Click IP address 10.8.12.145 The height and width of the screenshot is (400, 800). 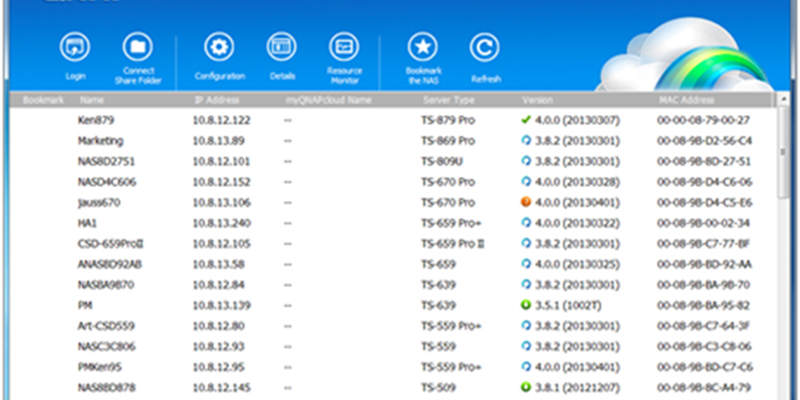pyautogui.click(x=221, y=388)
